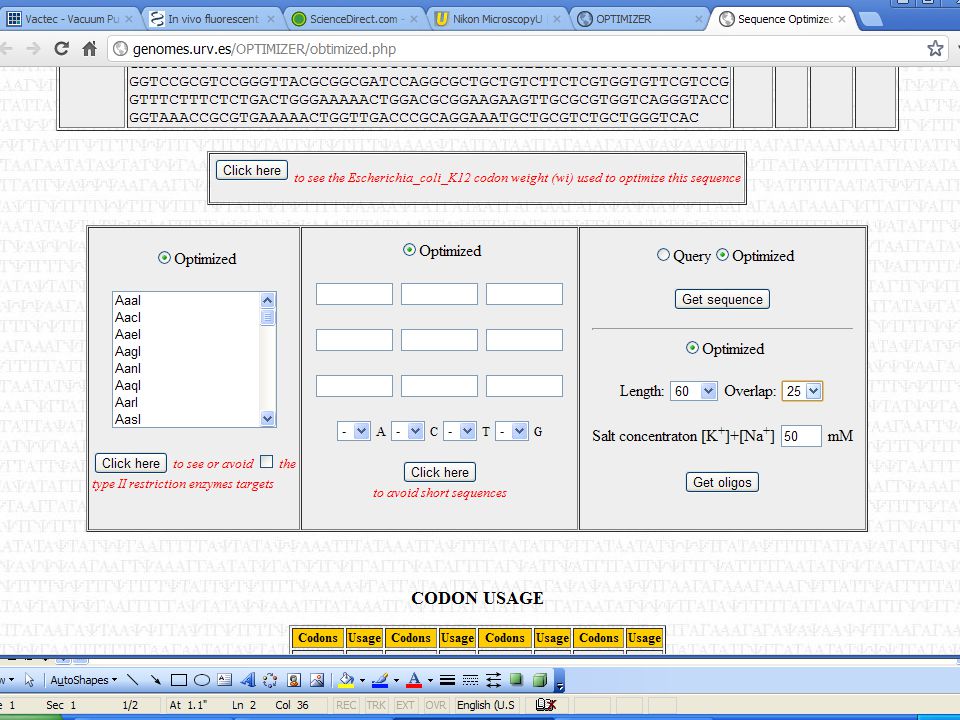The image size is (960, 720).
Task: Click the site info globe icon
Action: coord(121,48)
